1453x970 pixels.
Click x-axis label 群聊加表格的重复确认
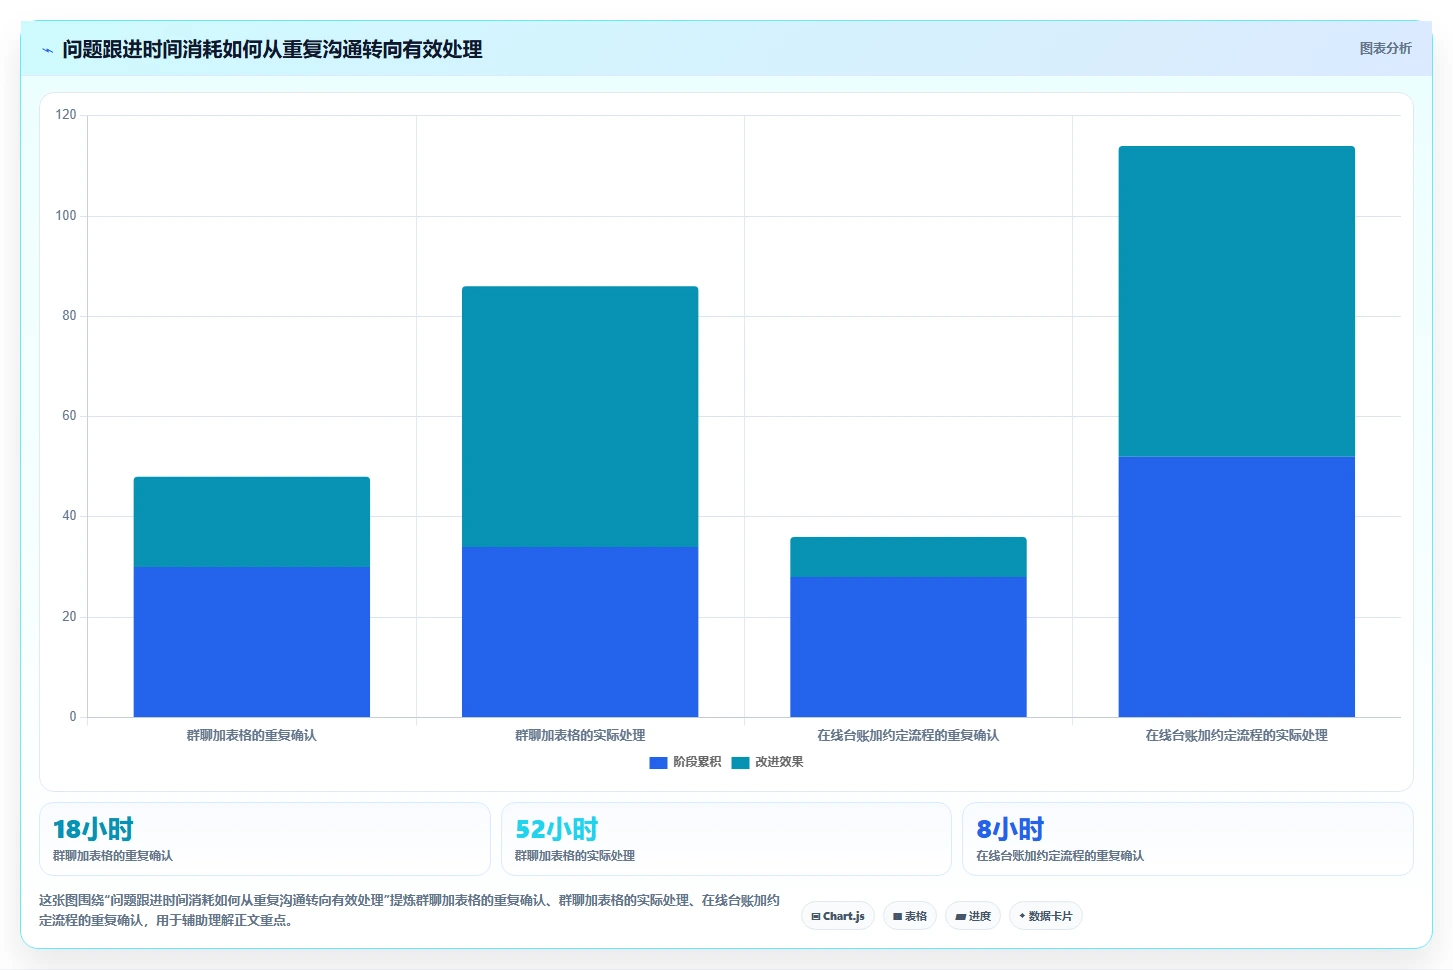tap(252, 735)
